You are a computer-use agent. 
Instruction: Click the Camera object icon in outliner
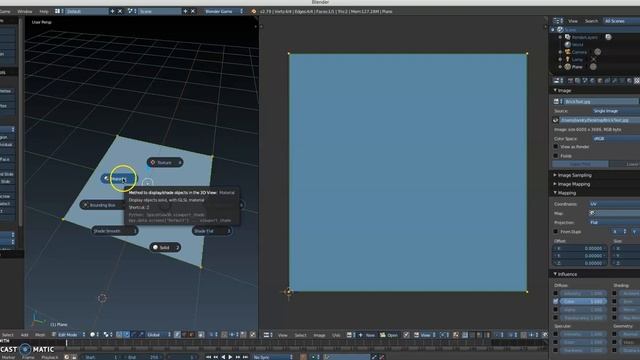pyautogui.click(x=567, y=52)
